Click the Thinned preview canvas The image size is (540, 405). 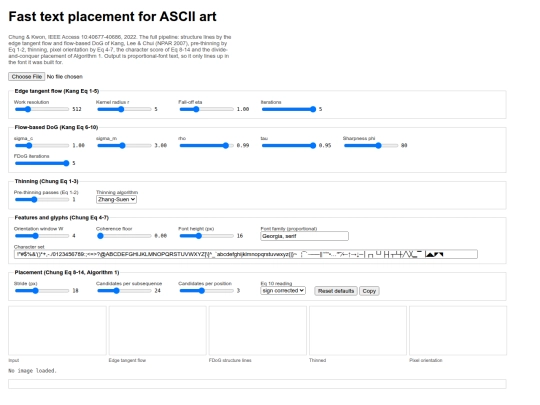click(358, 331)
